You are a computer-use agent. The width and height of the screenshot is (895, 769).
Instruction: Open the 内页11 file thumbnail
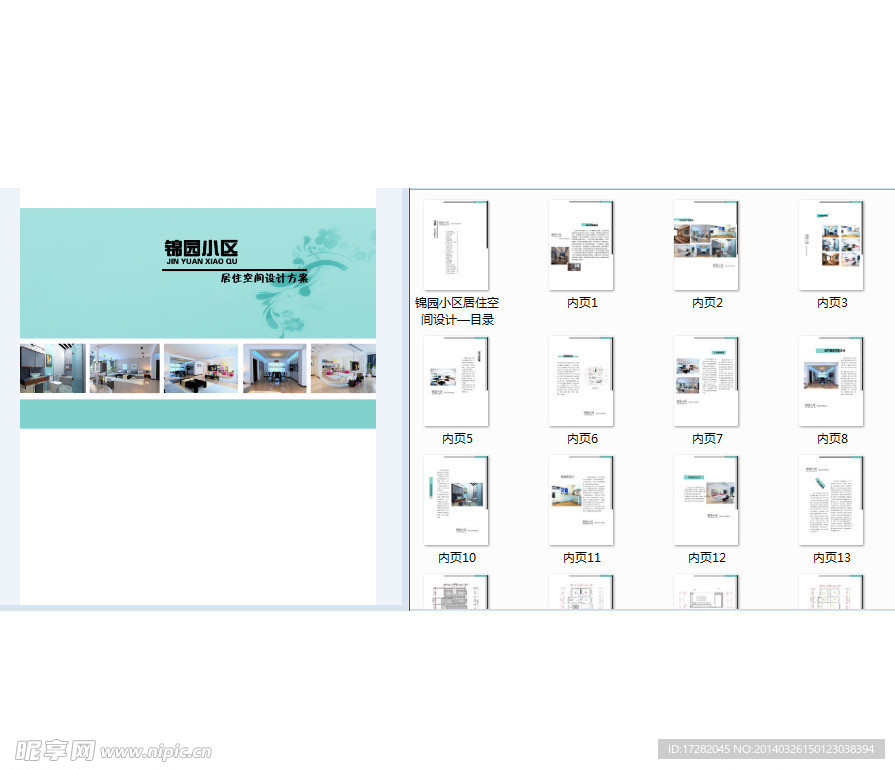(x=581, y=500)
